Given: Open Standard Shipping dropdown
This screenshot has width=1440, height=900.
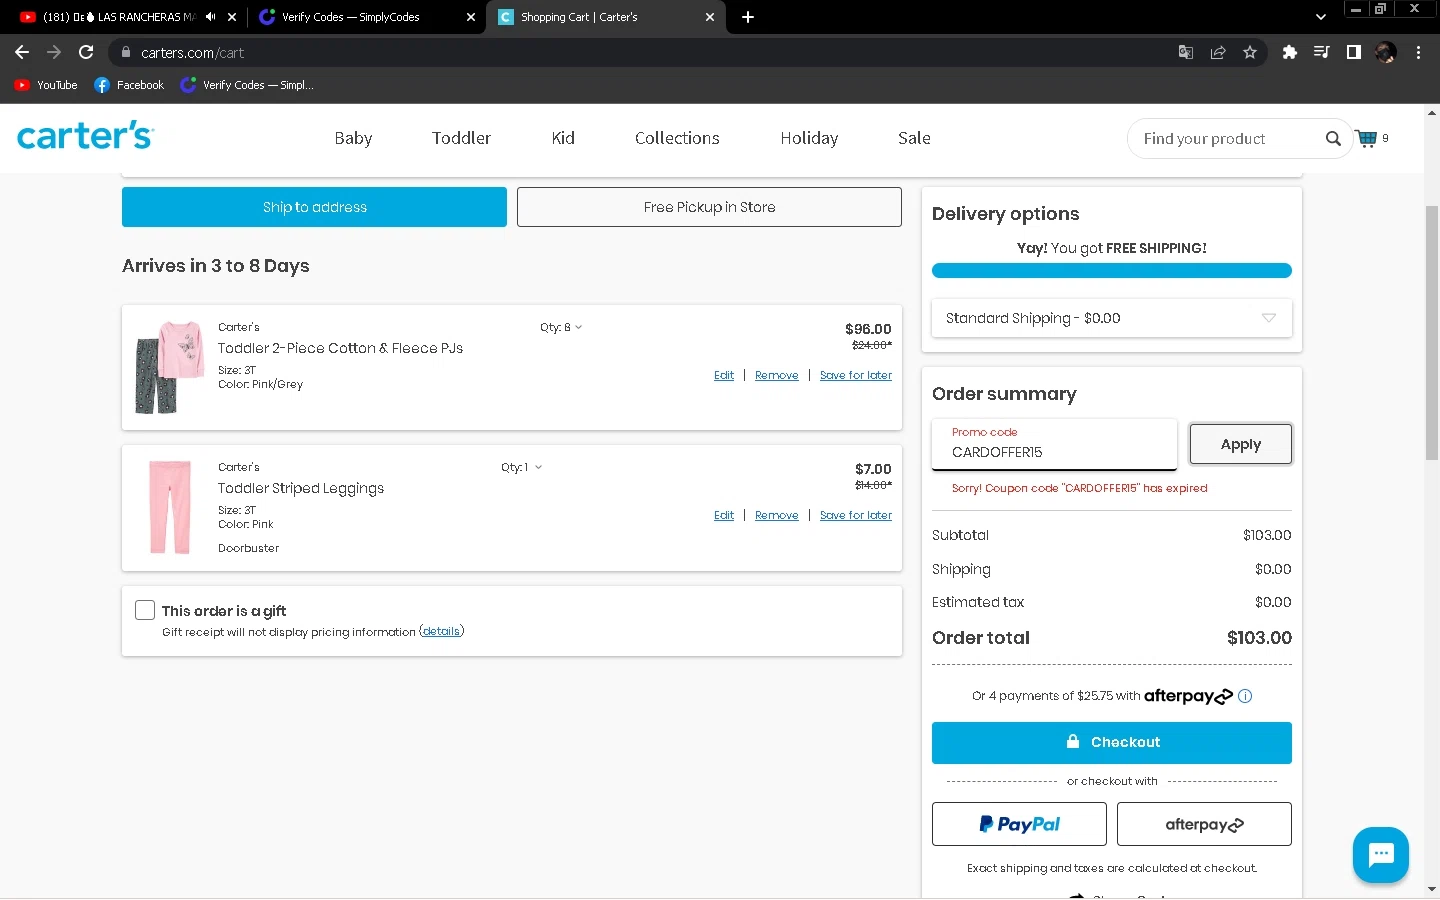Looking at the screenshot, I should click(x=1112, y=318).
